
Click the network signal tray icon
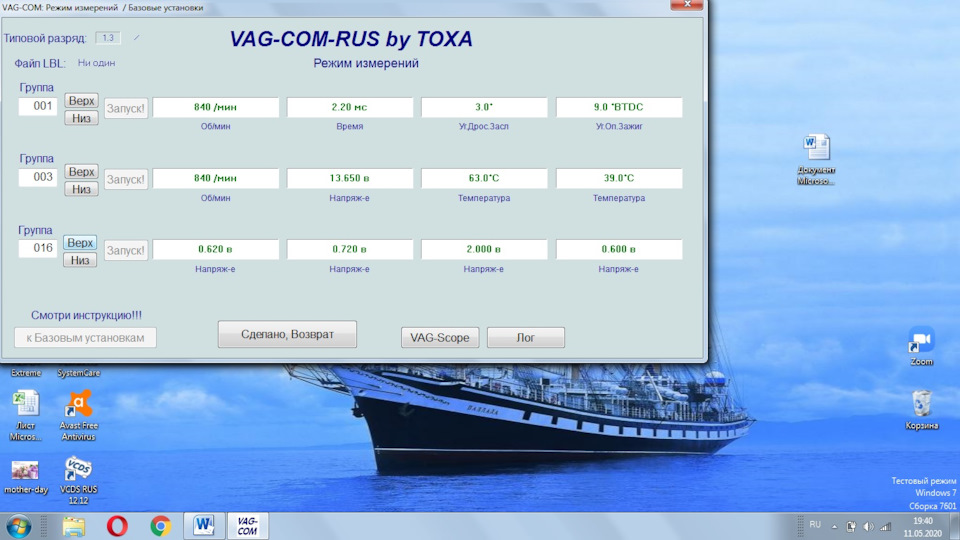(x=885, y=527)
